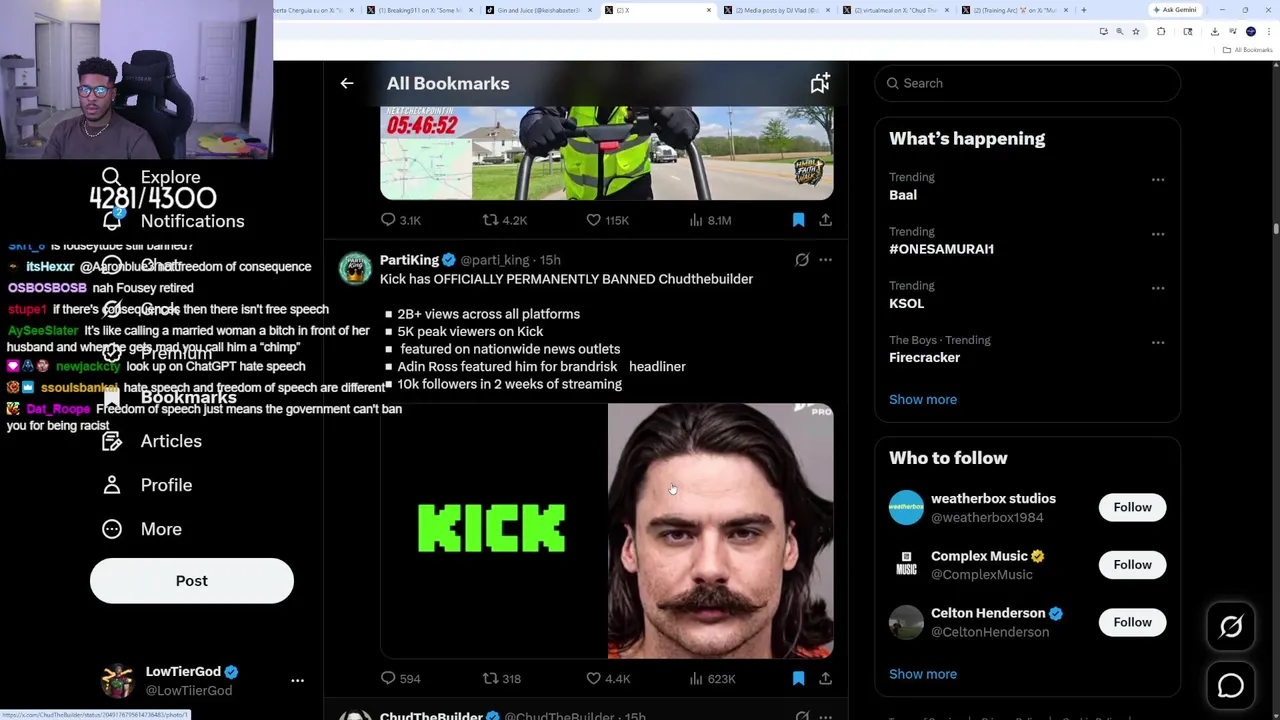Like the video post with 115K likes
This screenshot has height=720, width=1280.
[608, 220]
